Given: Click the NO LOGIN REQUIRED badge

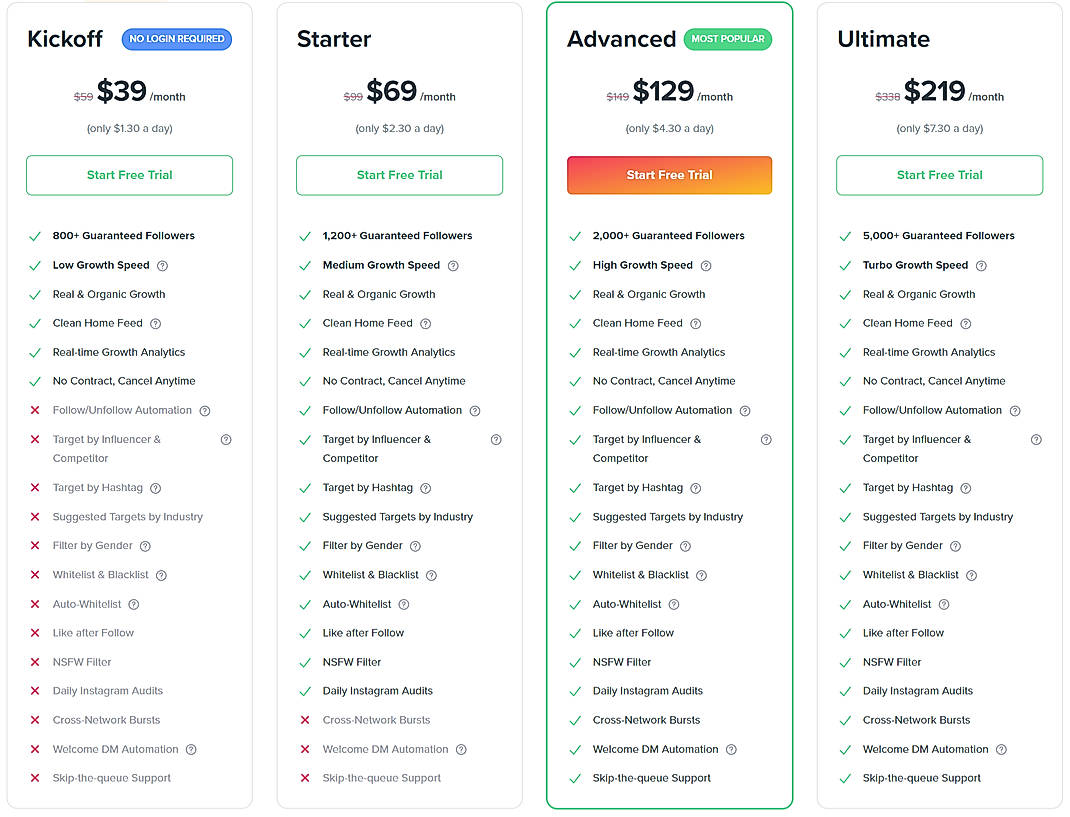Looking at the screenshot, I should tap(176, 39).
